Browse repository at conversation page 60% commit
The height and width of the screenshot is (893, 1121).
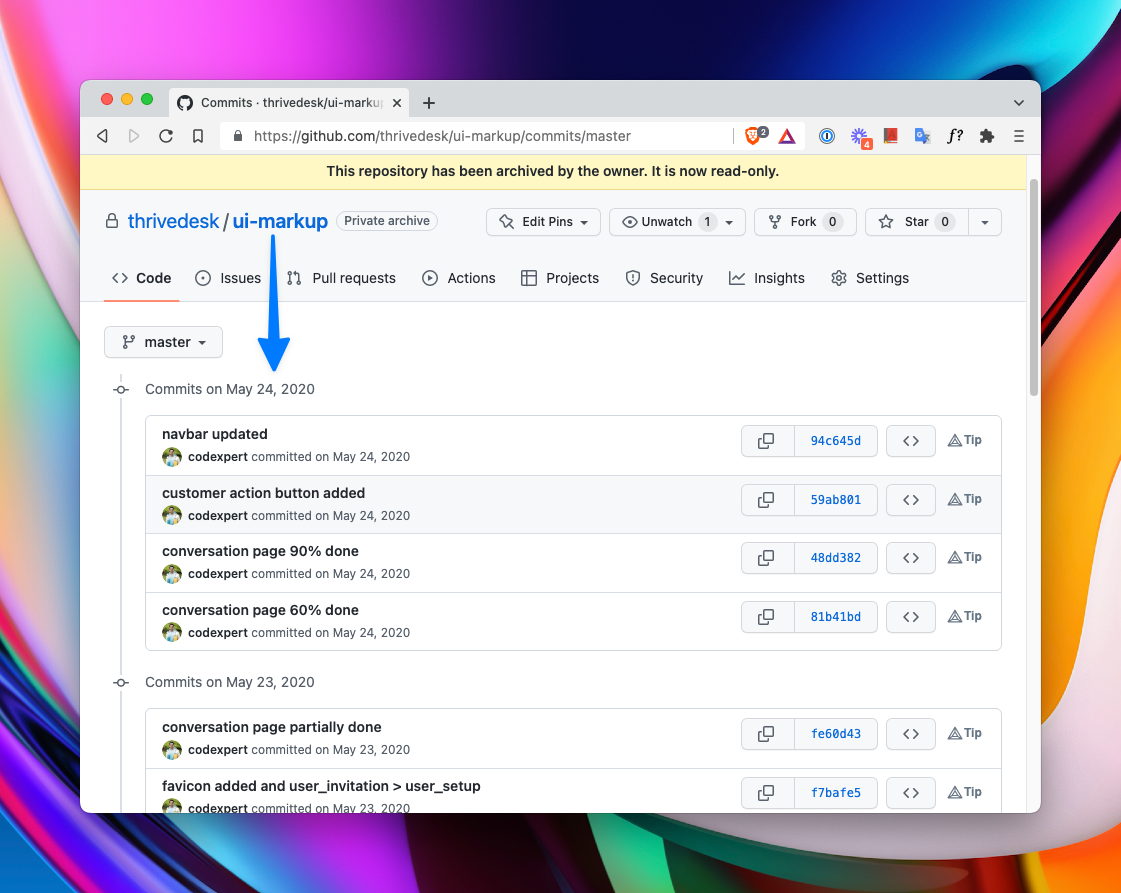[x=911, y=616]
